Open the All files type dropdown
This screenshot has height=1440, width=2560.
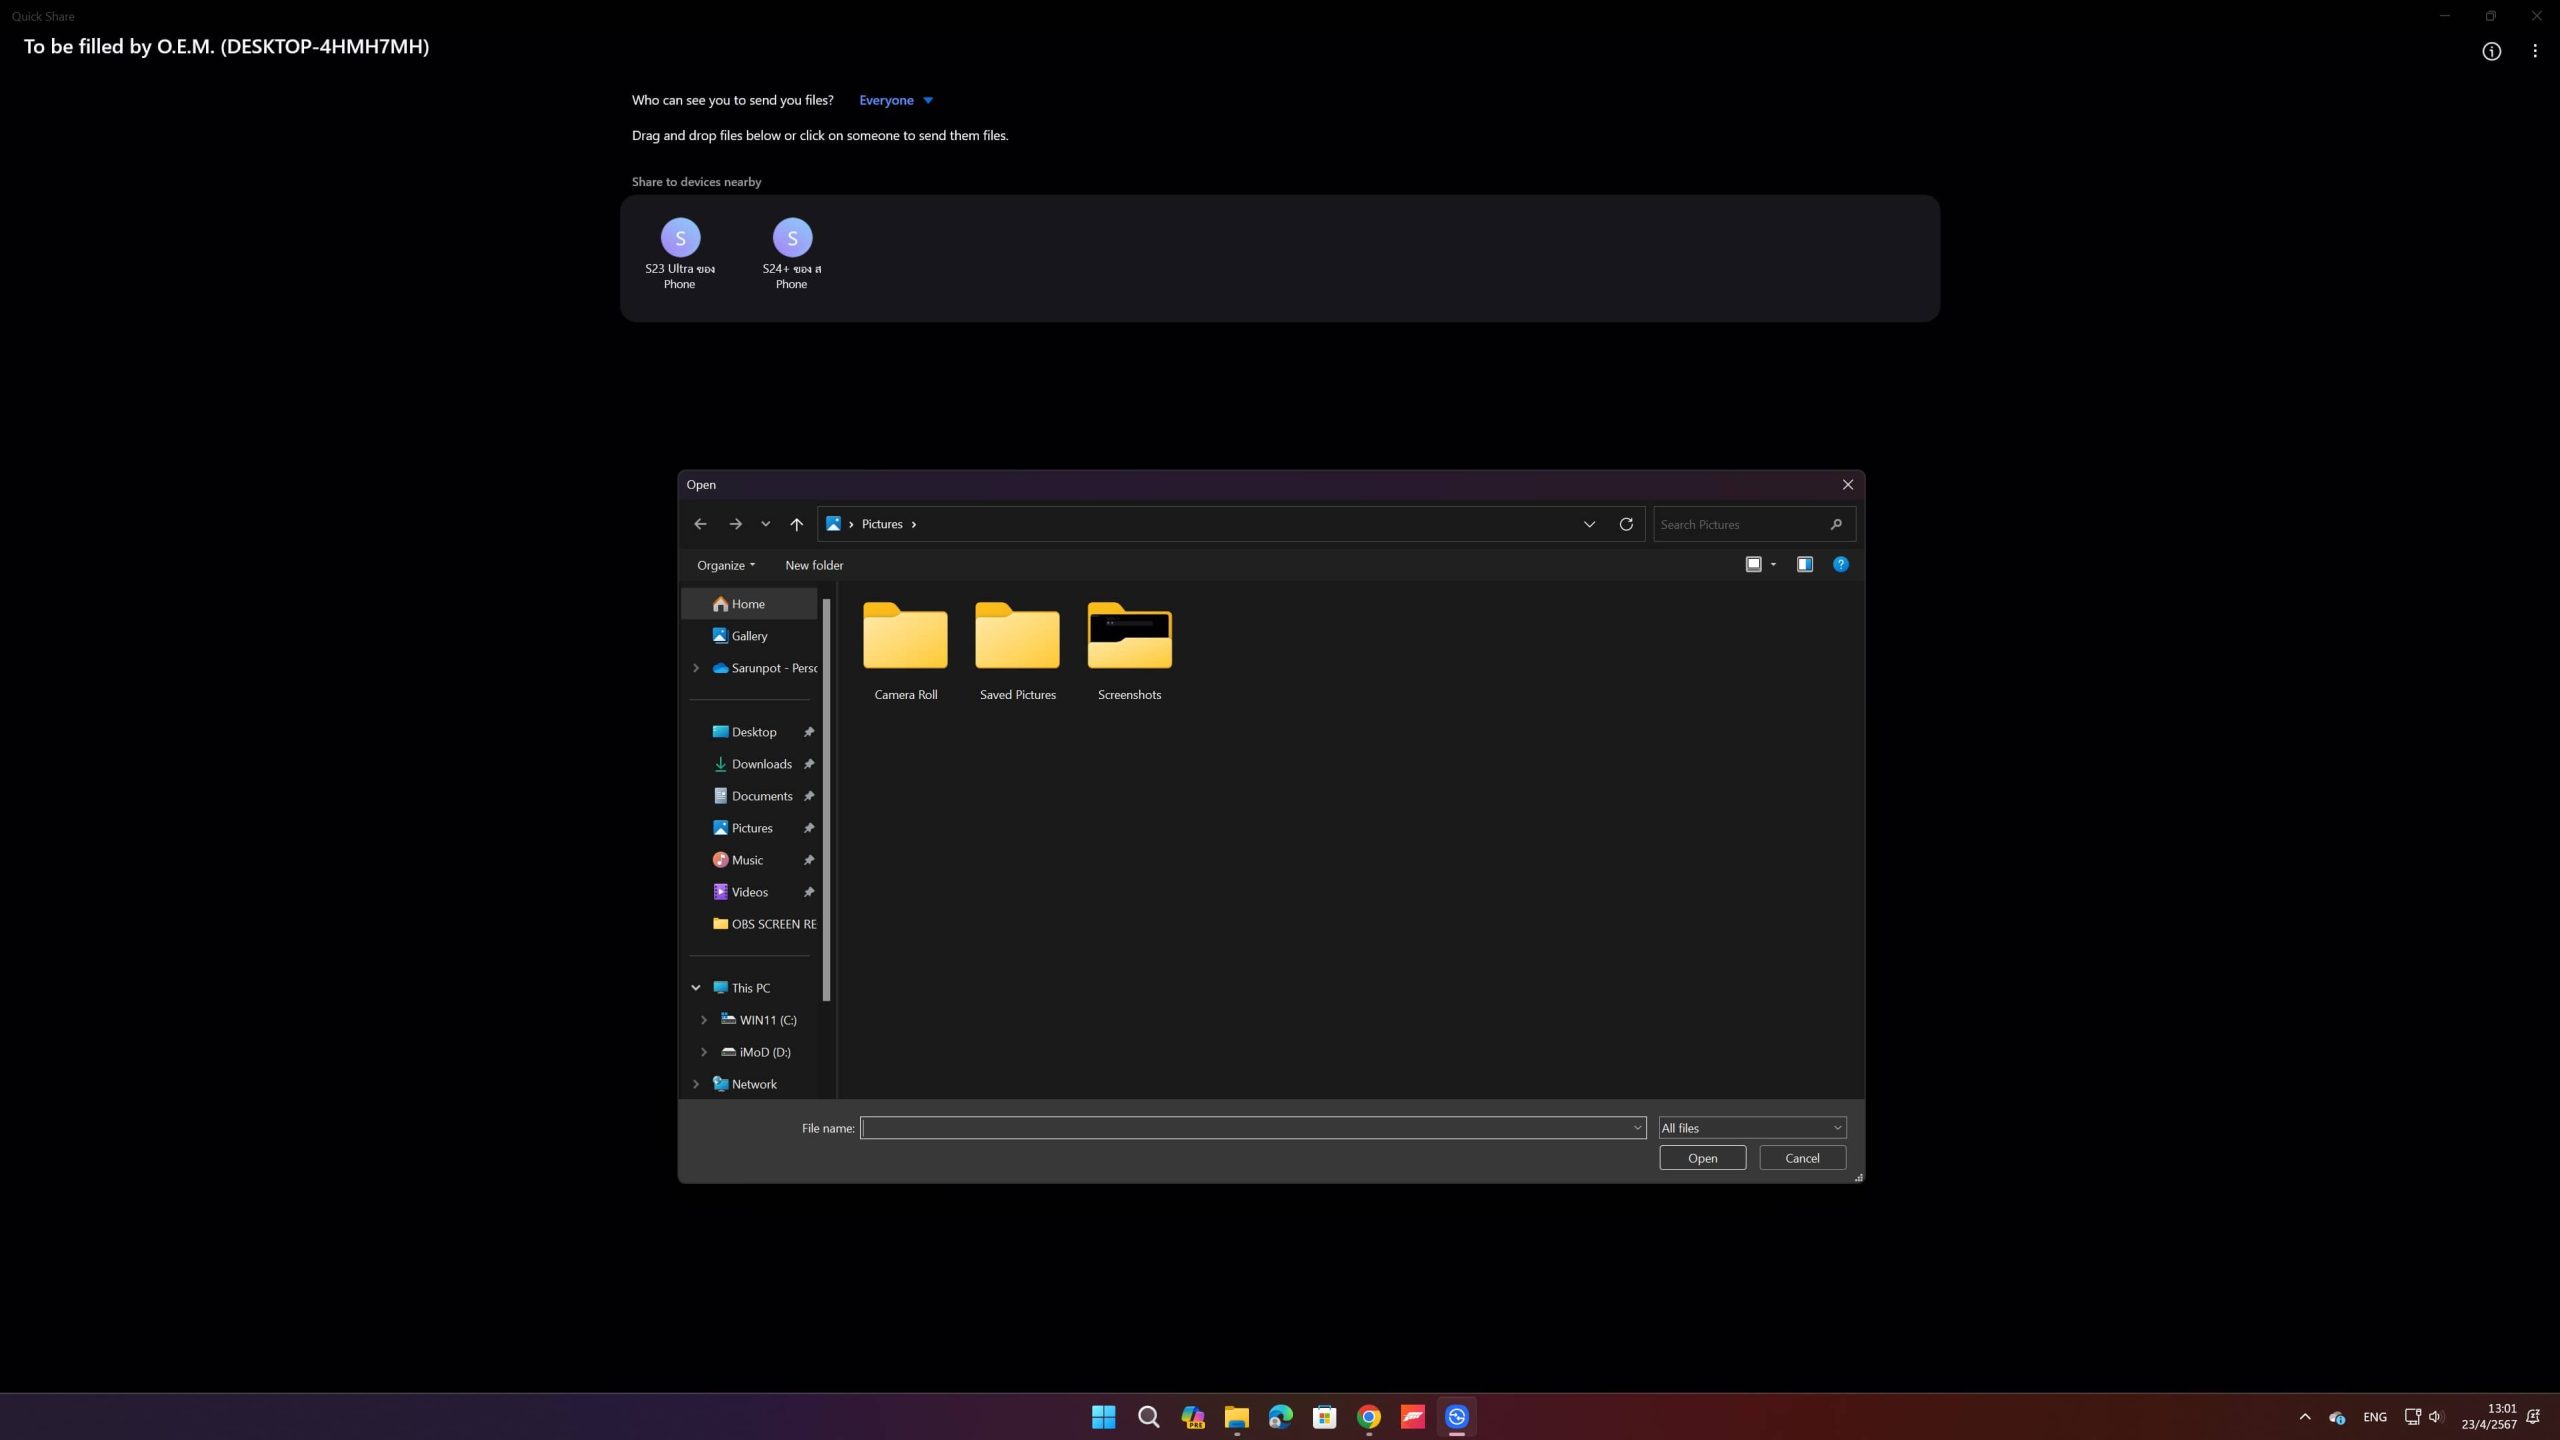(1751, 1128)
